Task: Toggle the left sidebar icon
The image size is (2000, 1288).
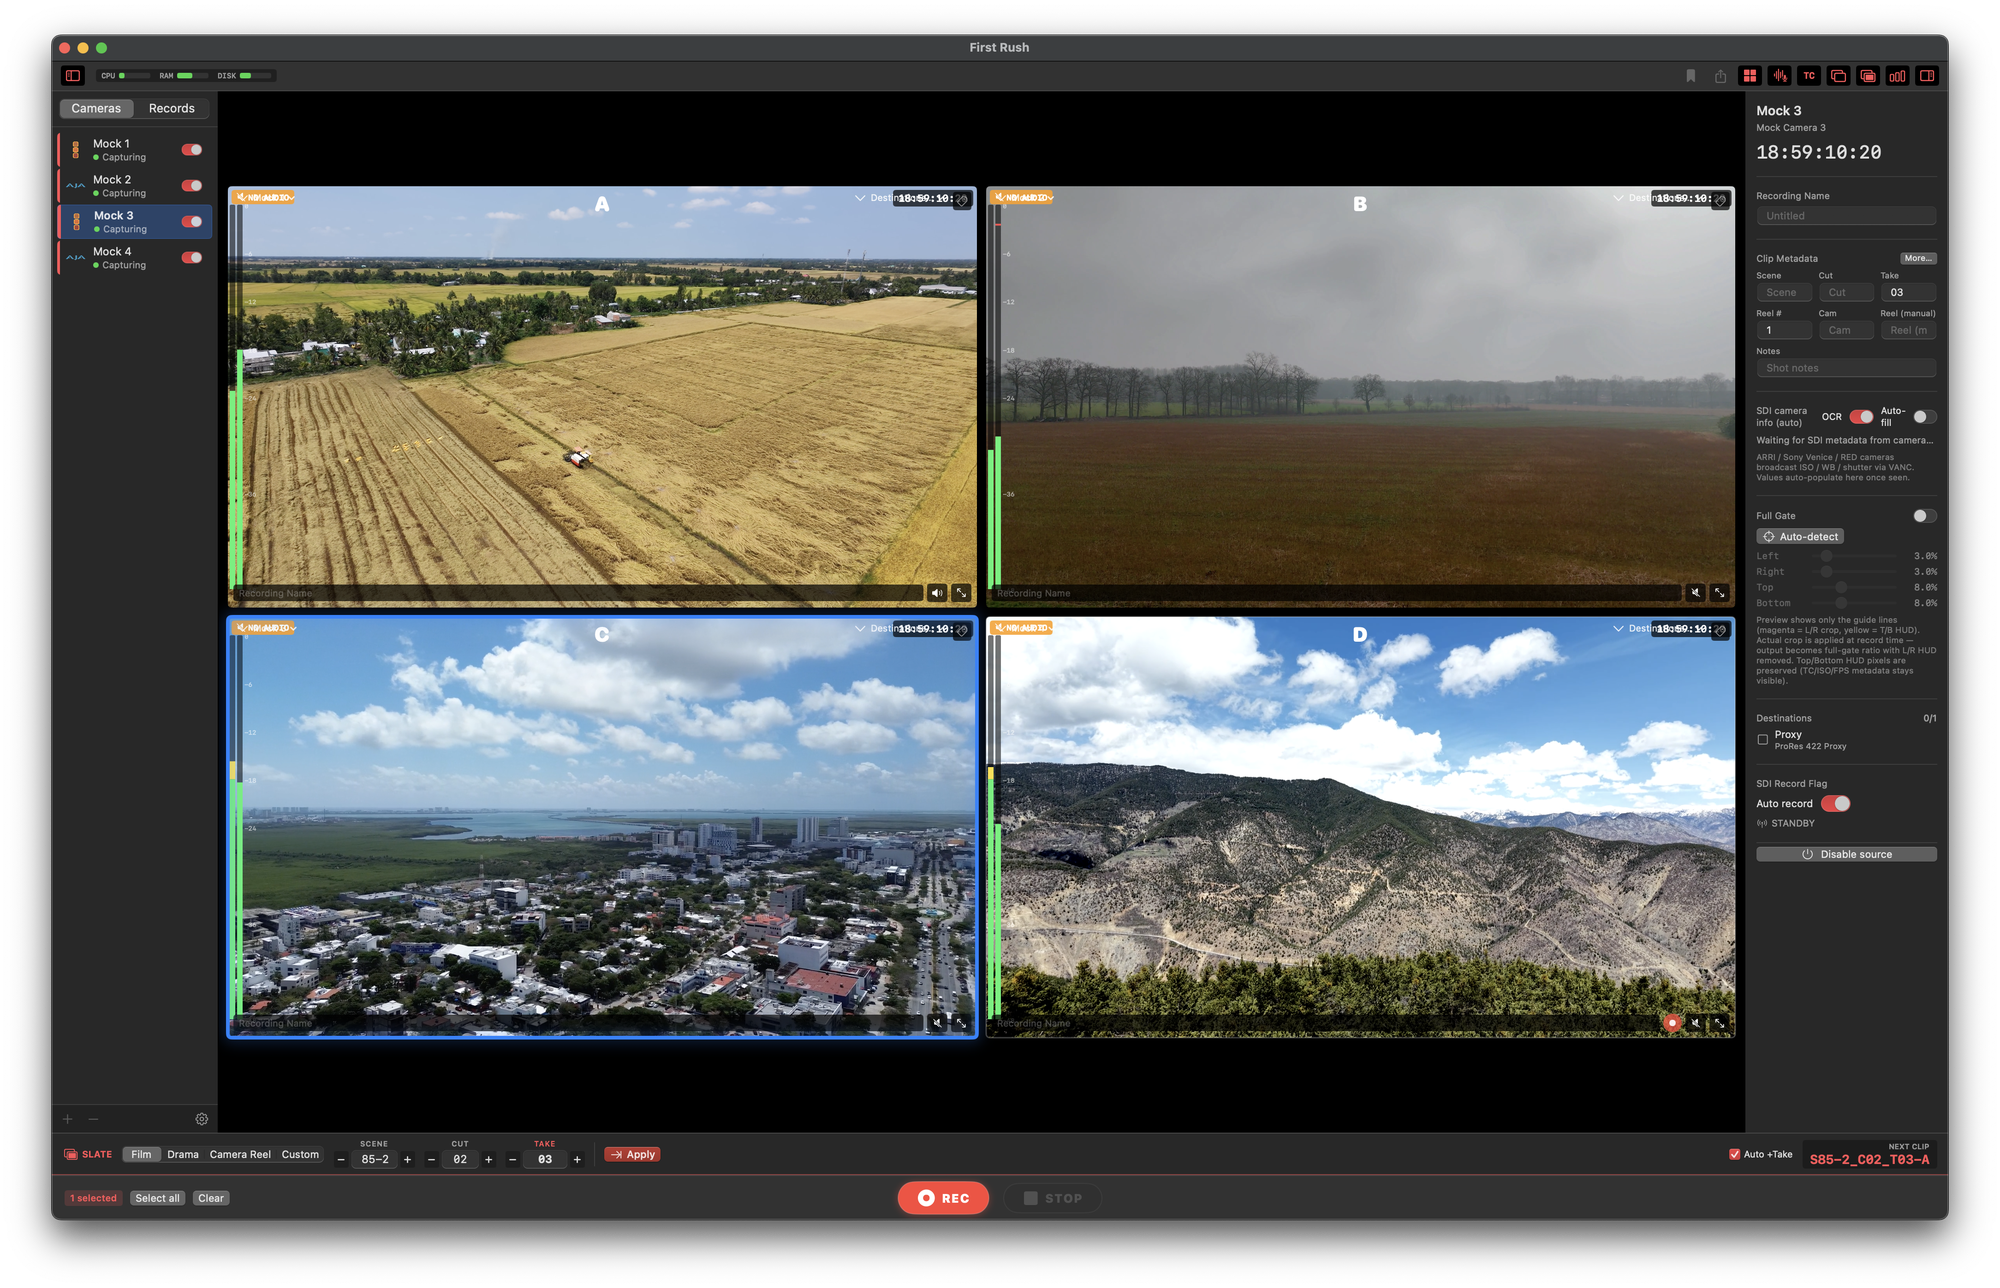Action: (x=73, y=76)
